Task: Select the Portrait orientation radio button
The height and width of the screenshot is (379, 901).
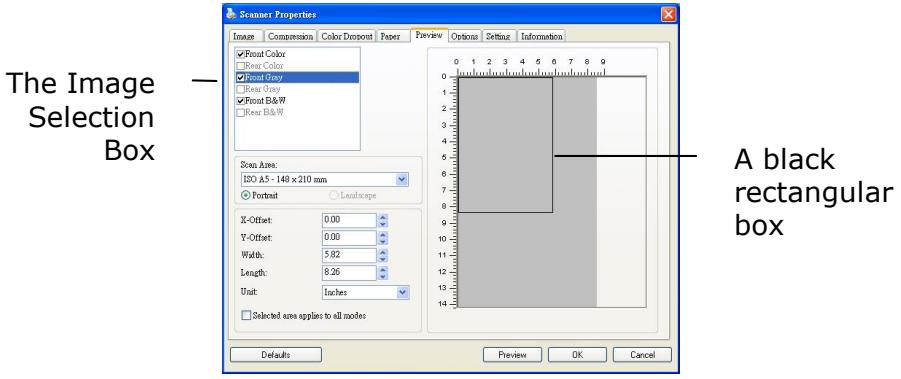Action: (245, 195)
